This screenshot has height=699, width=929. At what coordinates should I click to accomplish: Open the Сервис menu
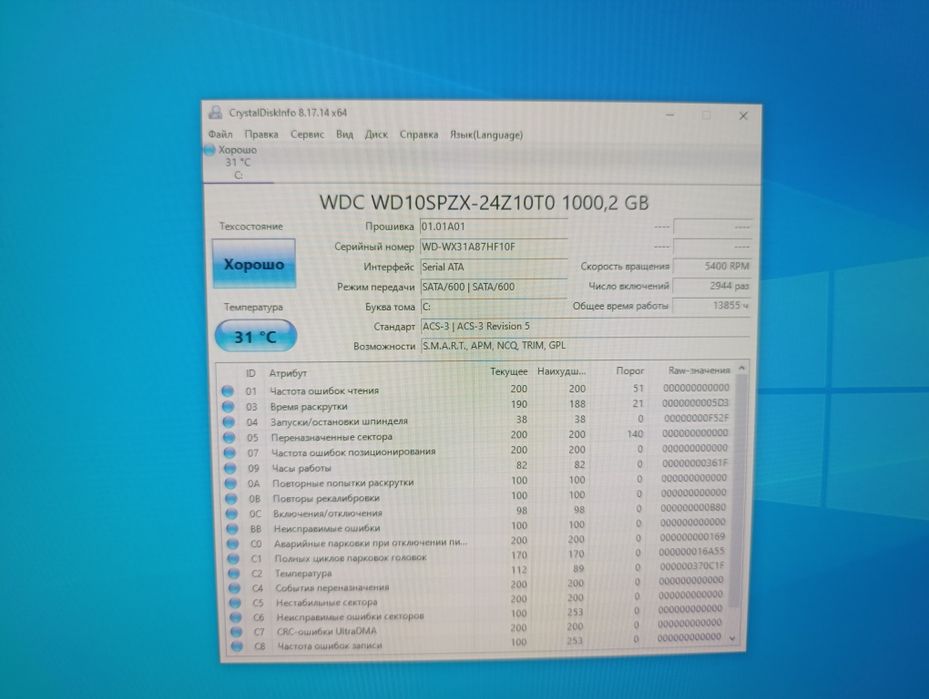307,134
